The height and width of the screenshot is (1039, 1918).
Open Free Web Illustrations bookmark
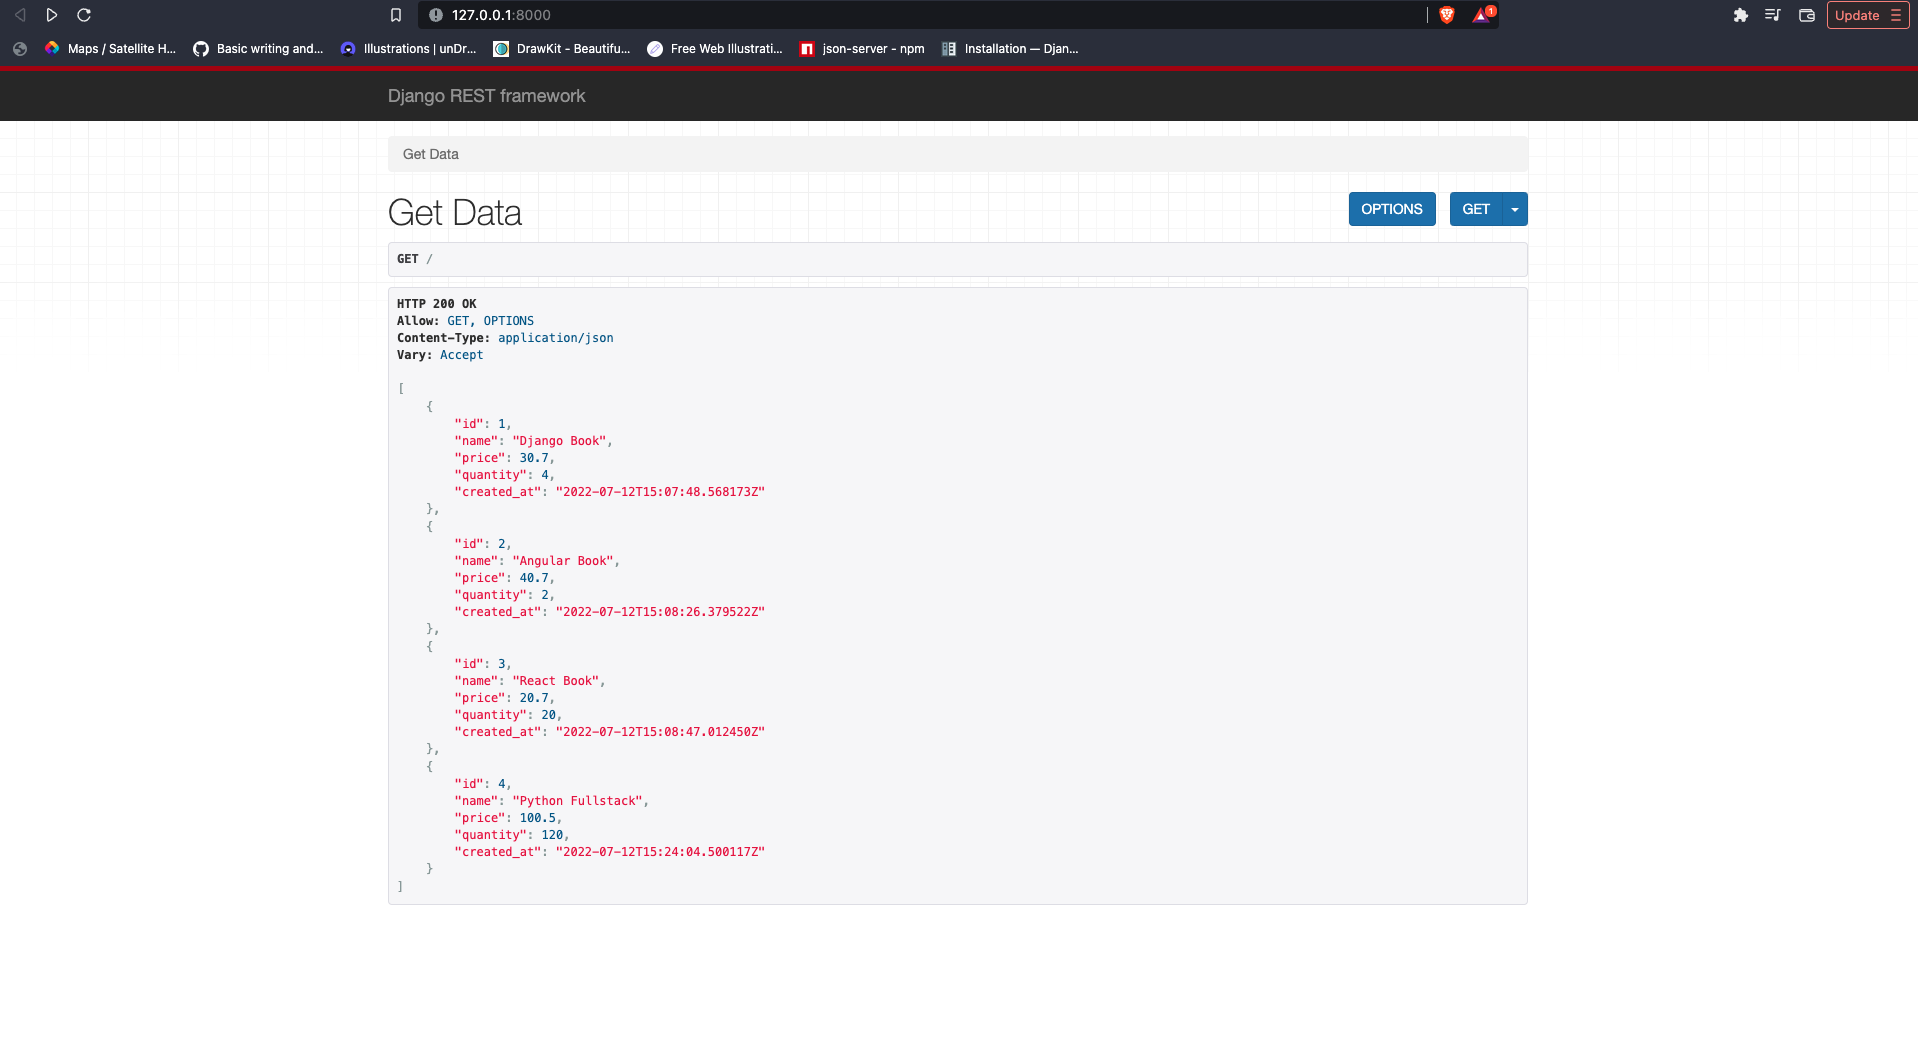[x=715, y=48]
